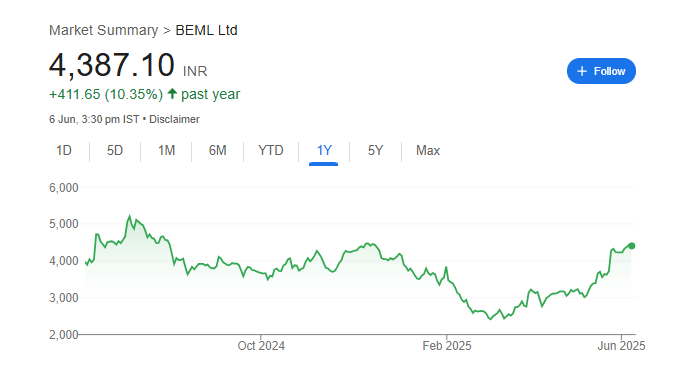This screenshot has width=684, height=367.
Task: Click the plus icon in Follow button
Action: [x=582, y=71]
